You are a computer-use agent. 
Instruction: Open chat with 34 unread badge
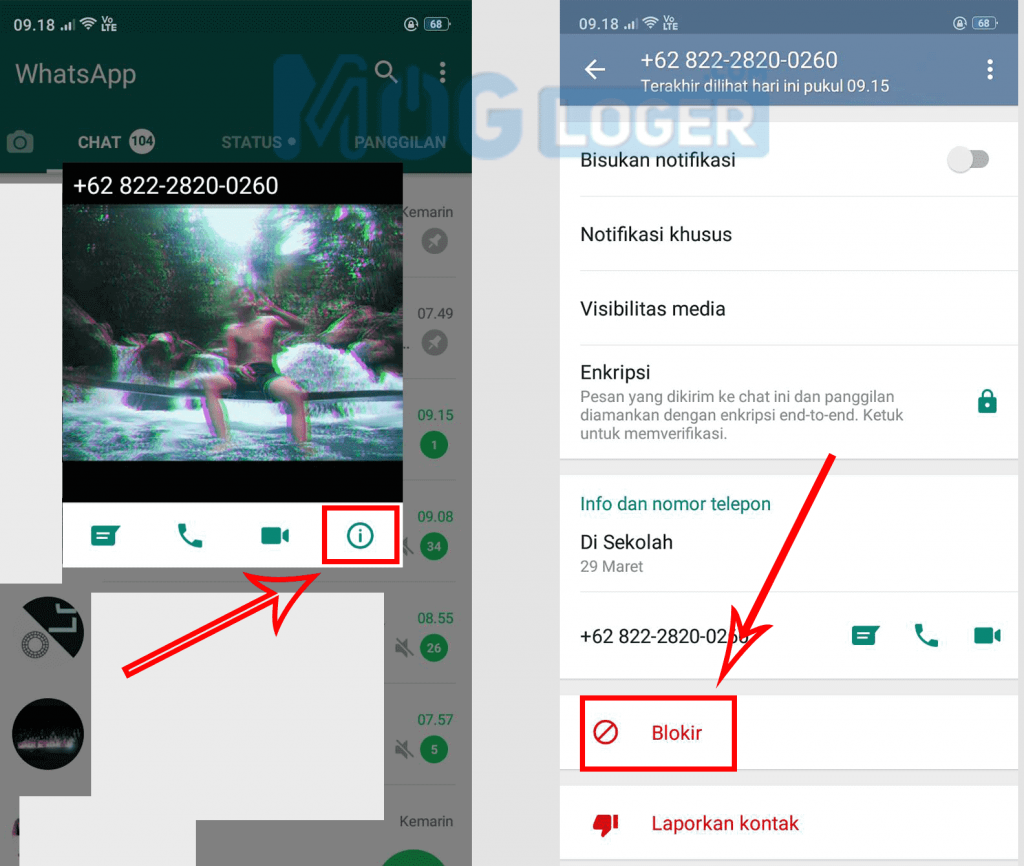pyautogui.click(x=434, y=547)
